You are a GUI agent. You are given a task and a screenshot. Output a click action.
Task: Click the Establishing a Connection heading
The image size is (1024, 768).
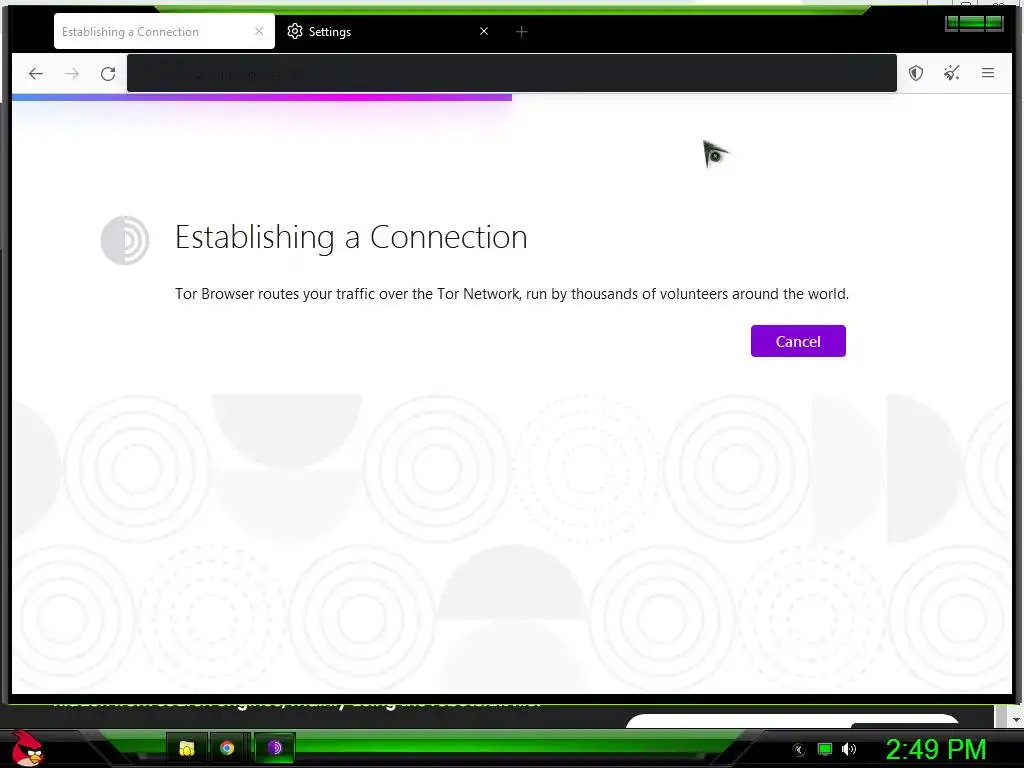[351, 237]
